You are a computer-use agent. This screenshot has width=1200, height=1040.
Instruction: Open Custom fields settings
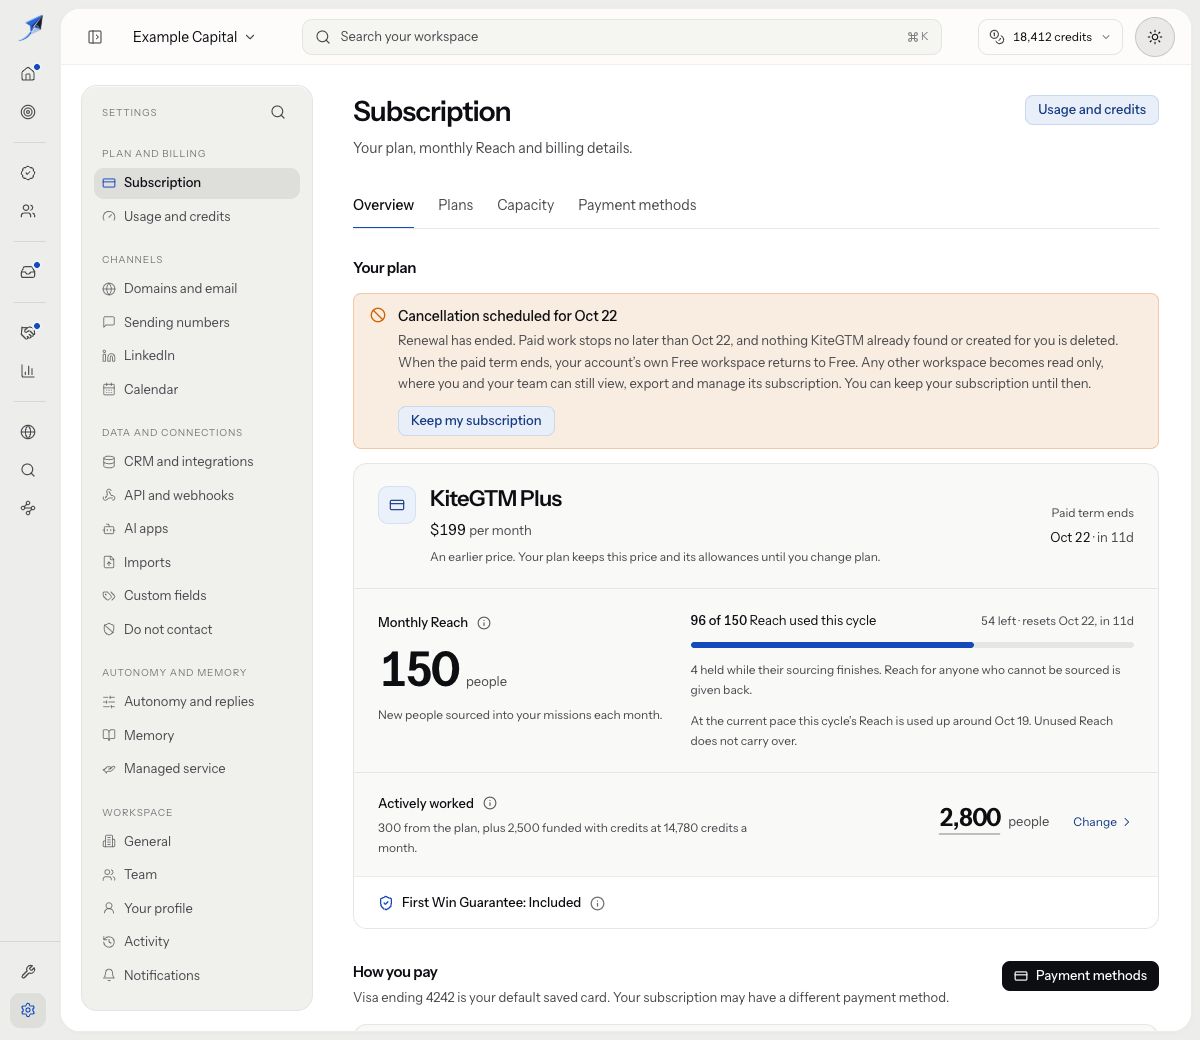point(197,596)
